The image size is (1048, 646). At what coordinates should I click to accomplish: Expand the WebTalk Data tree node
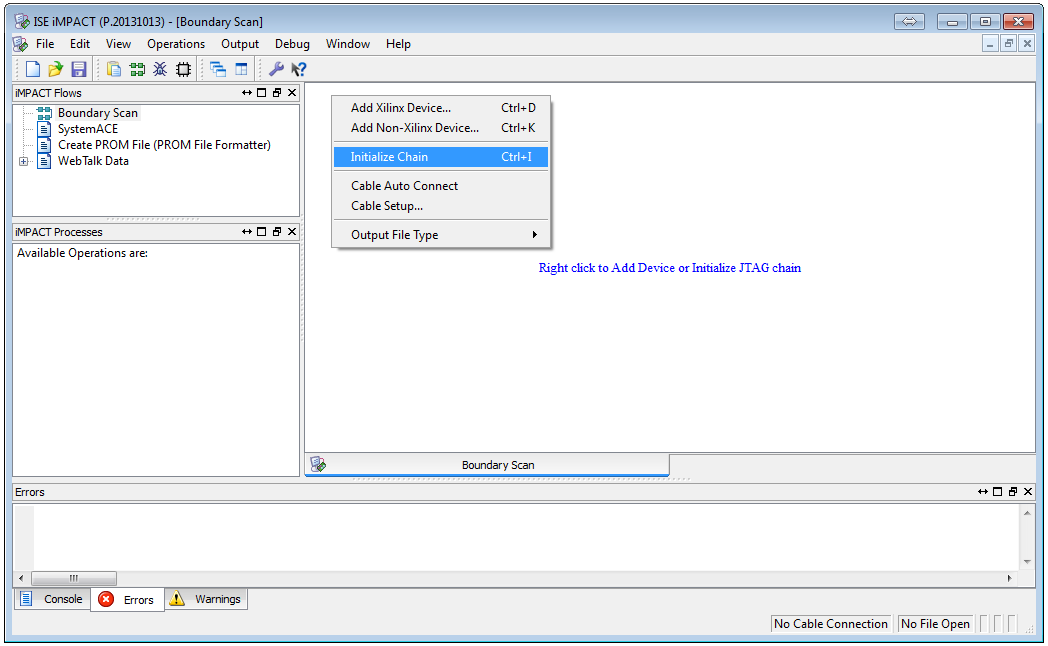tap(23, 161)
